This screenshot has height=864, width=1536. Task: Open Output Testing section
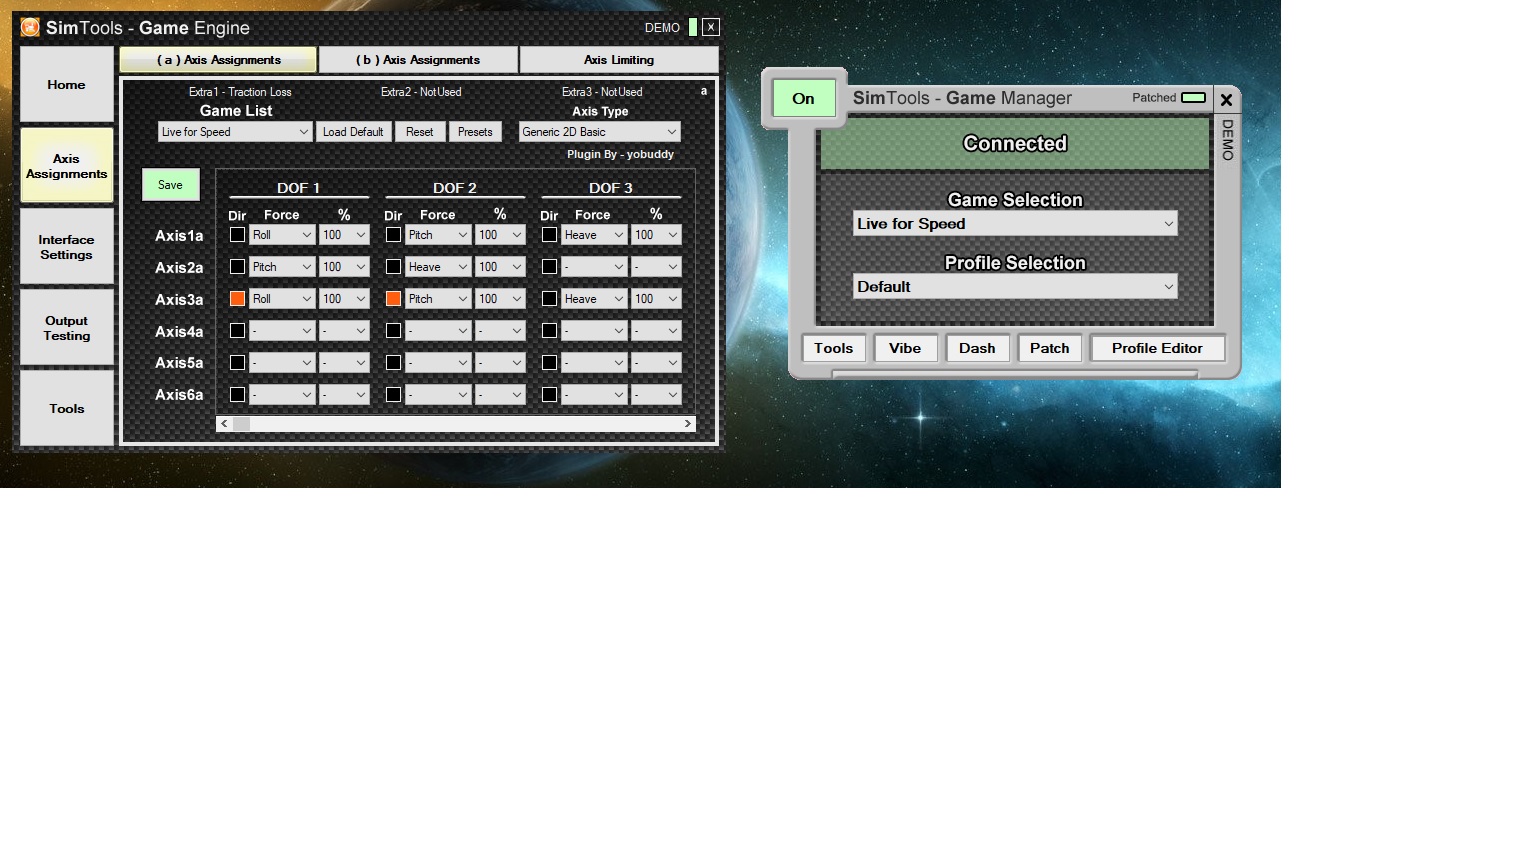pos(66,328)
